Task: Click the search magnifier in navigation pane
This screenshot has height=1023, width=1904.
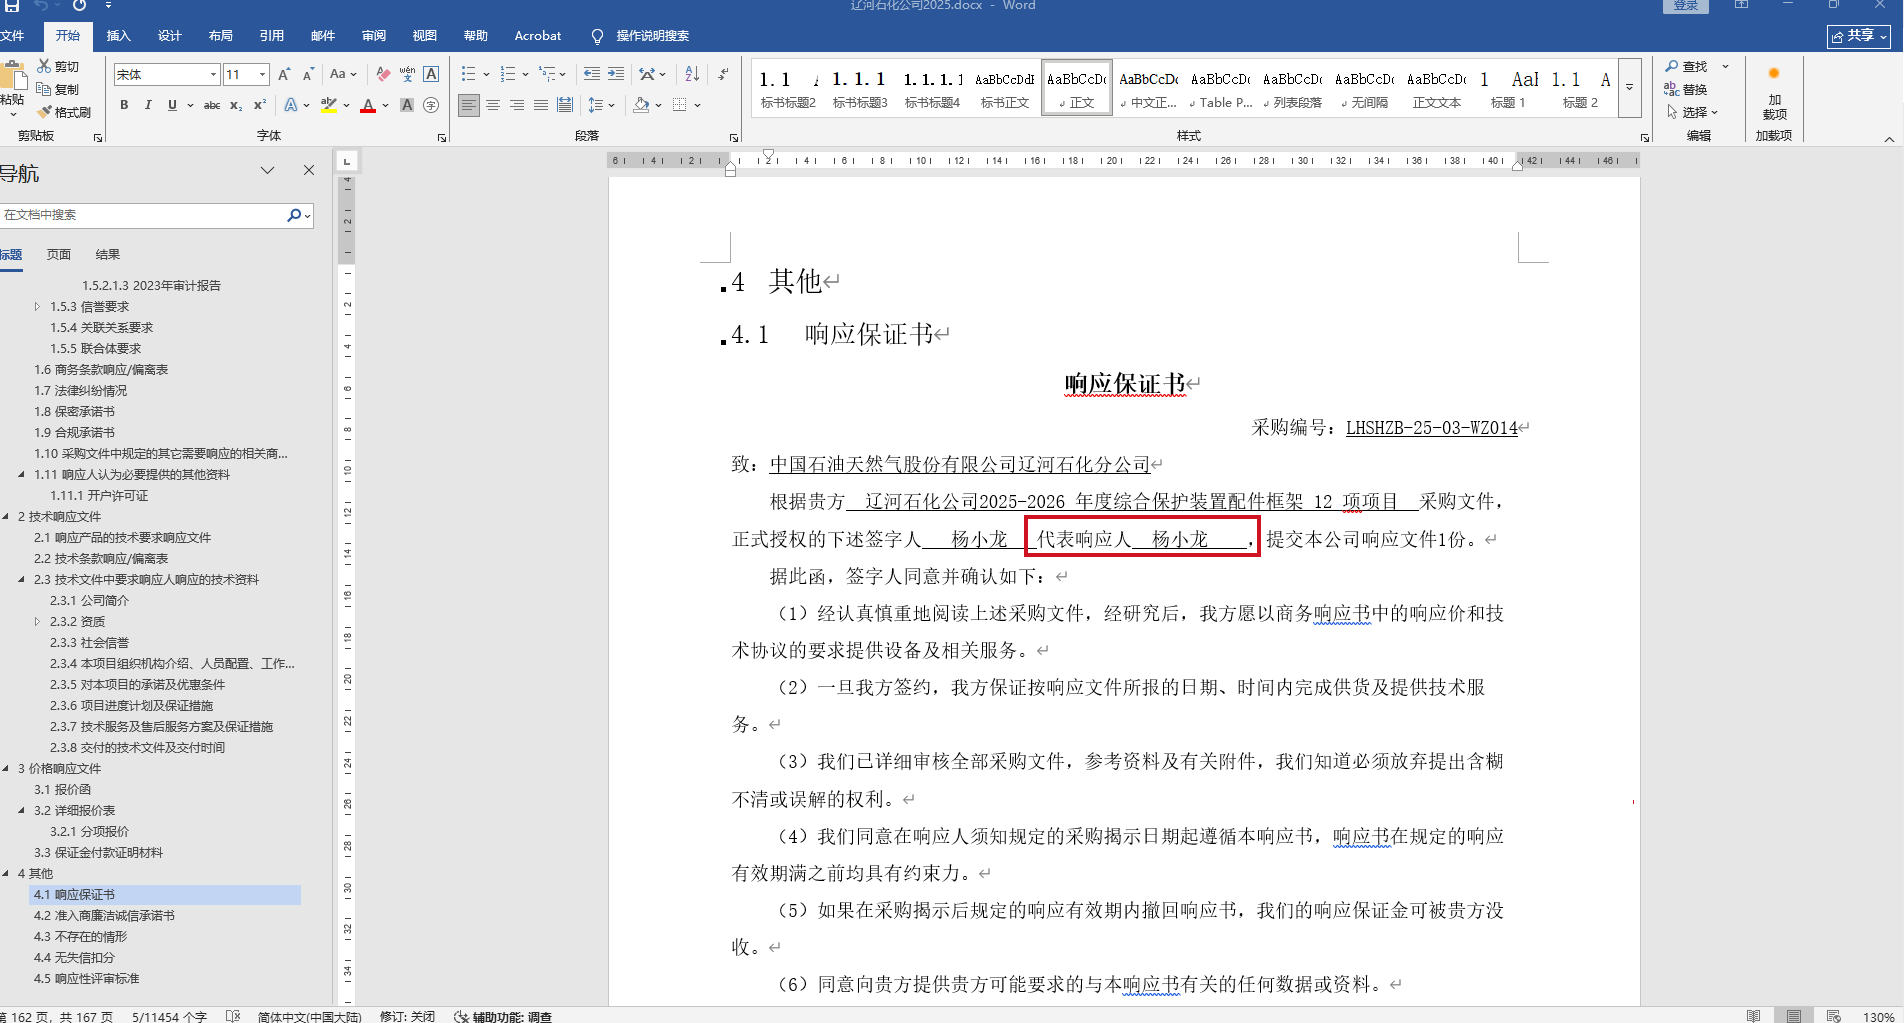Action: pos(294,215)
